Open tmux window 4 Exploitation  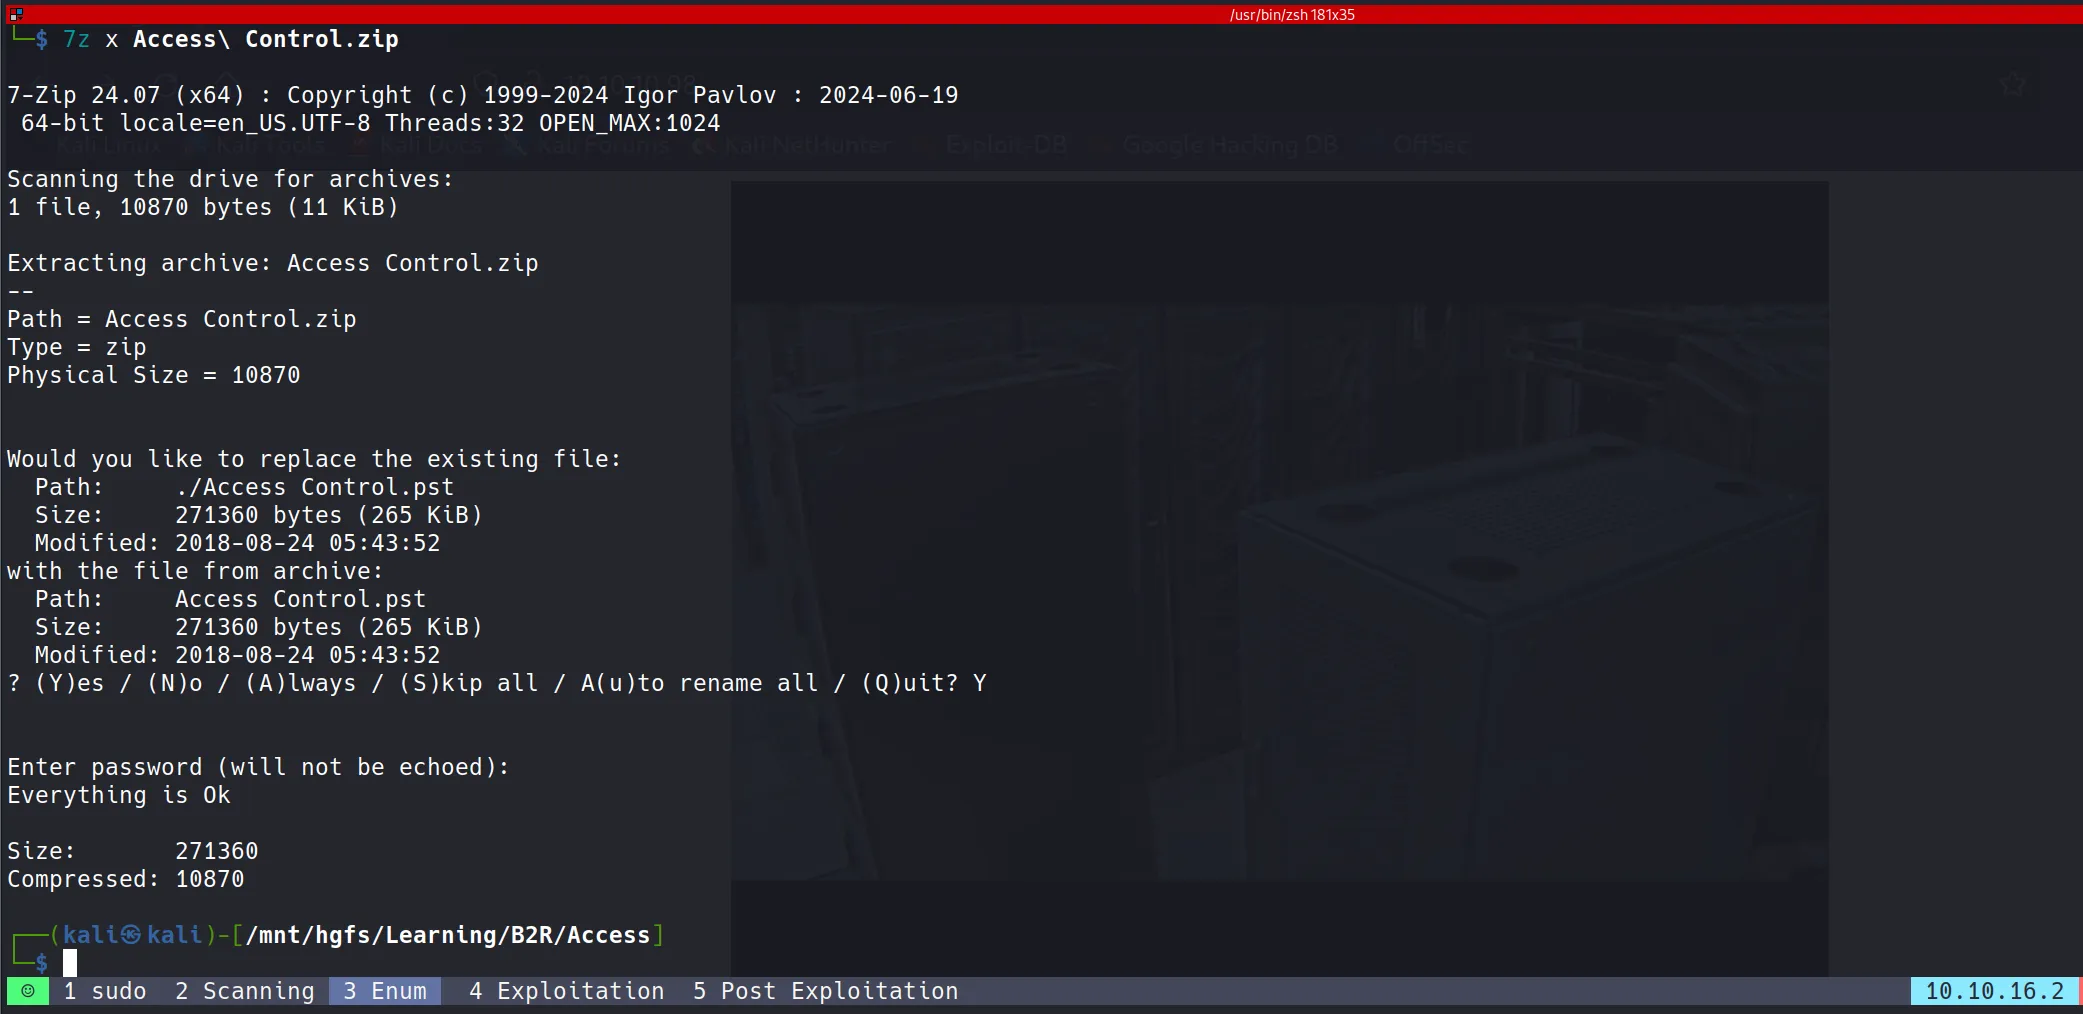[x=566, y=991]
